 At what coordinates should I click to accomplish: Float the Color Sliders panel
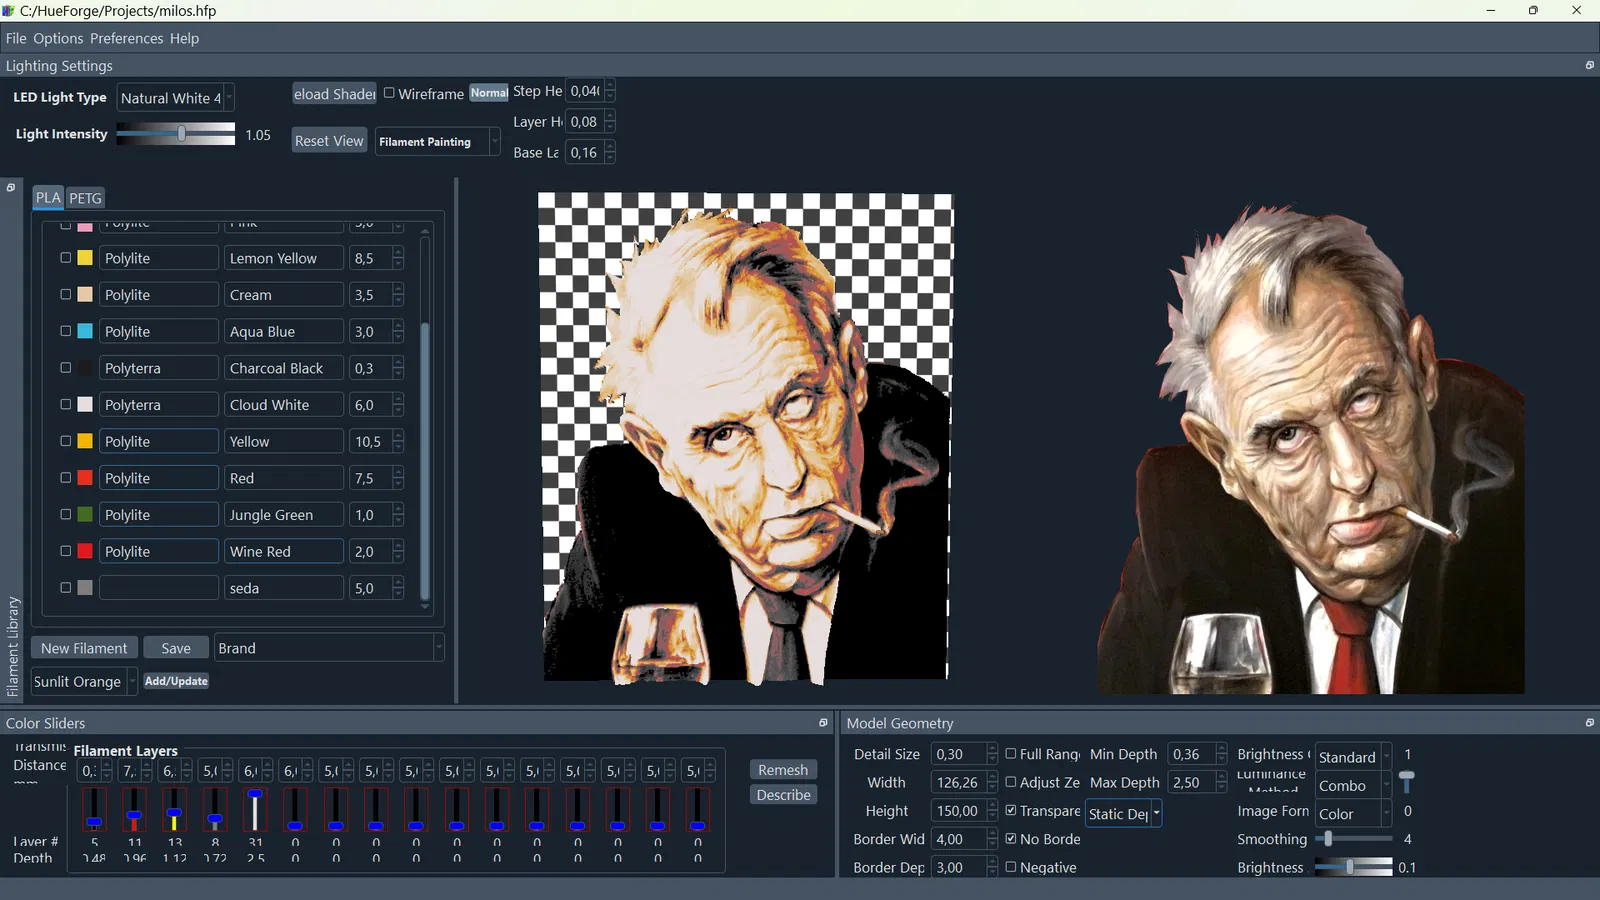[x=823, y=722]
